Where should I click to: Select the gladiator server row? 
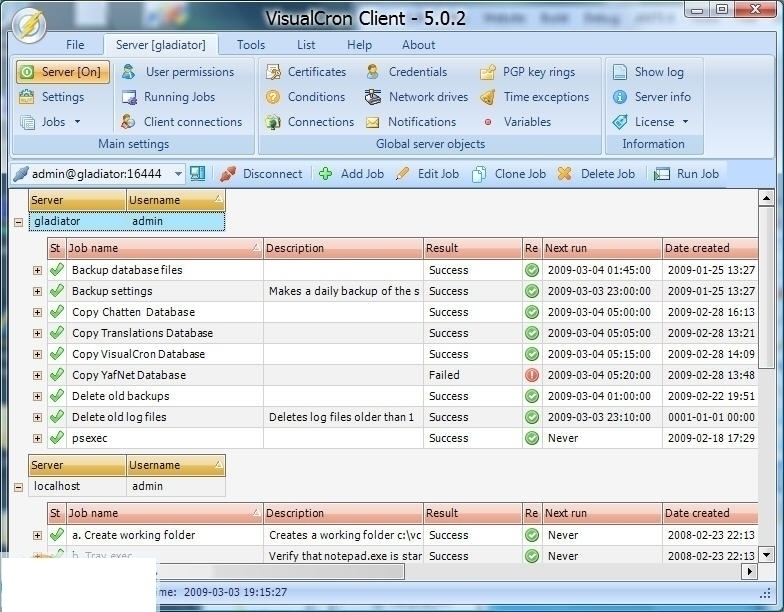pos(127,222)
